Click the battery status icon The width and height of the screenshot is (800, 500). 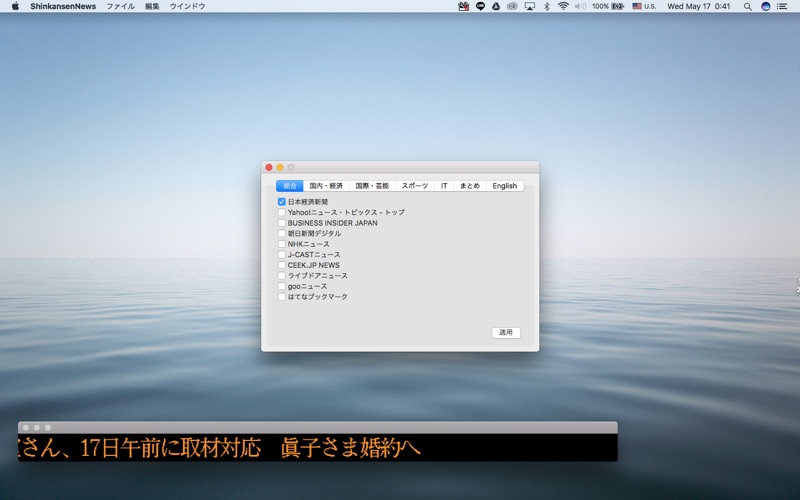click(618, 6)
